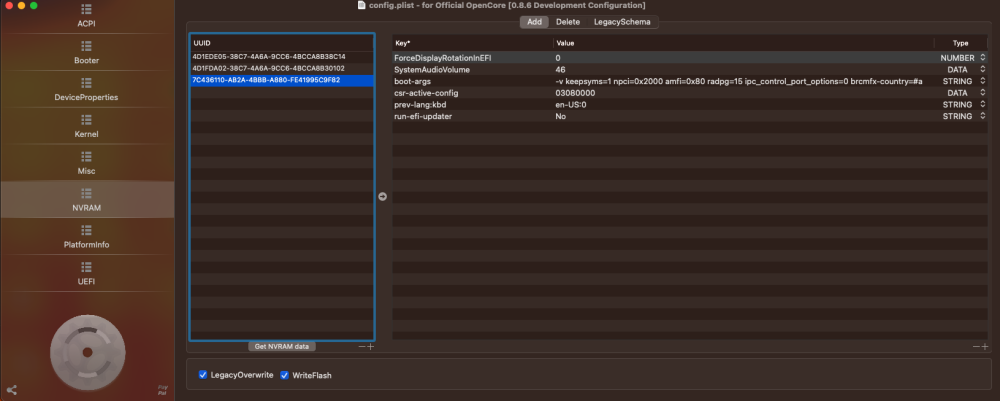The width and height of the screenshot is (1000, 401).
Task: Open the ACPI section in sidebar
Action: click(87, 17)
